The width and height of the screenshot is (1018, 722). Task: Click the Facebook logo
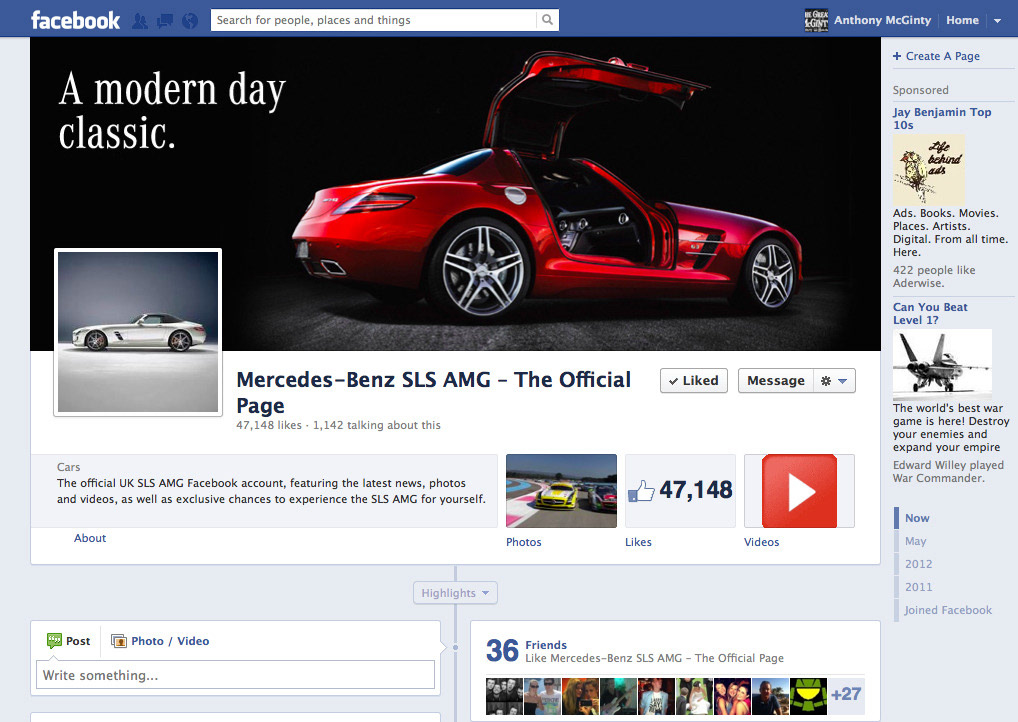point(75,20)
